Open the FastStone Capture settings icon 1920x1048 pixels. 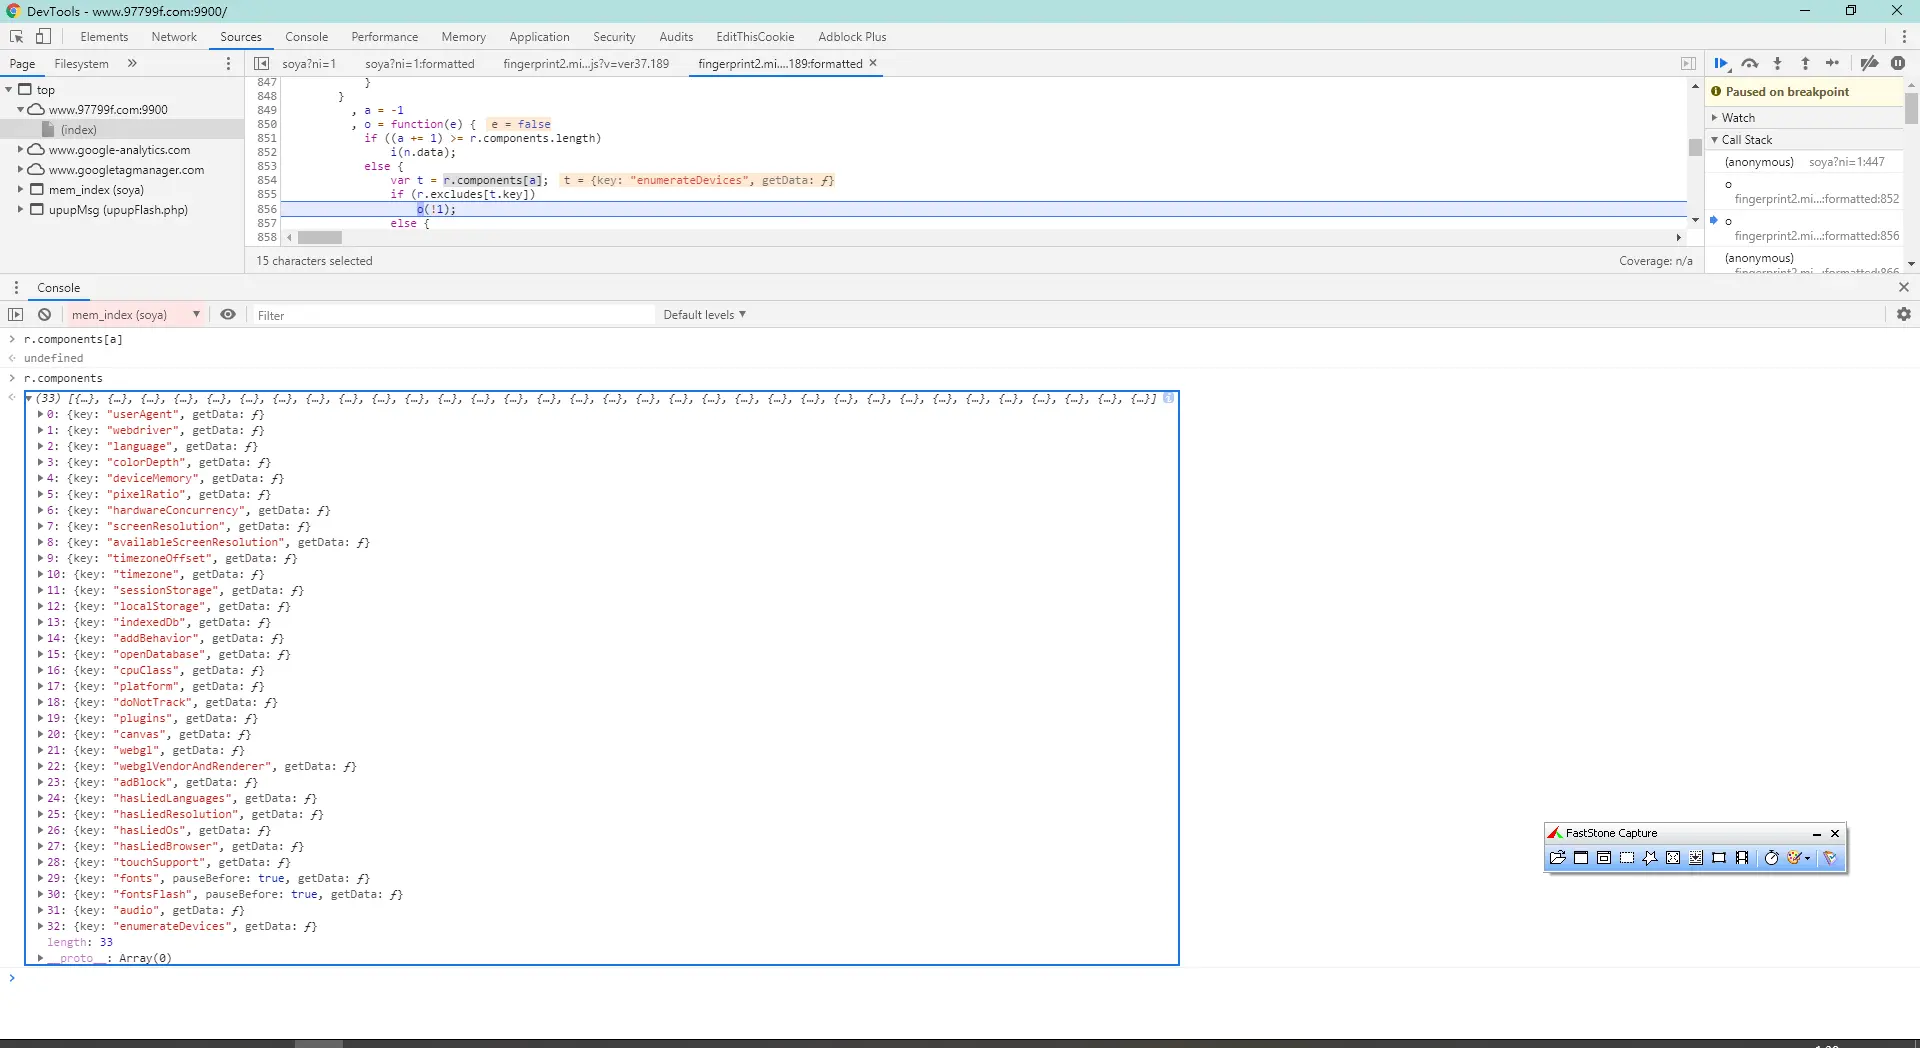tap(1830, 858)
